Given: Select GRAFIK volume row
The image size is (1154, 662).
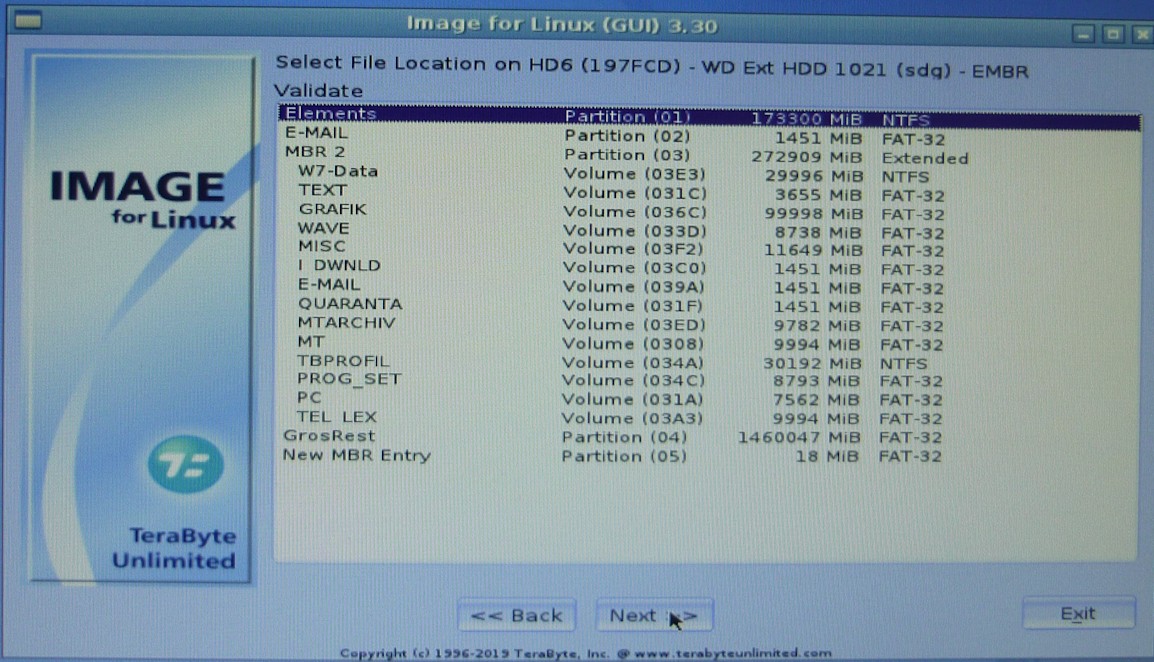Looking at the screenshot, I should click(x=709, y=213).
